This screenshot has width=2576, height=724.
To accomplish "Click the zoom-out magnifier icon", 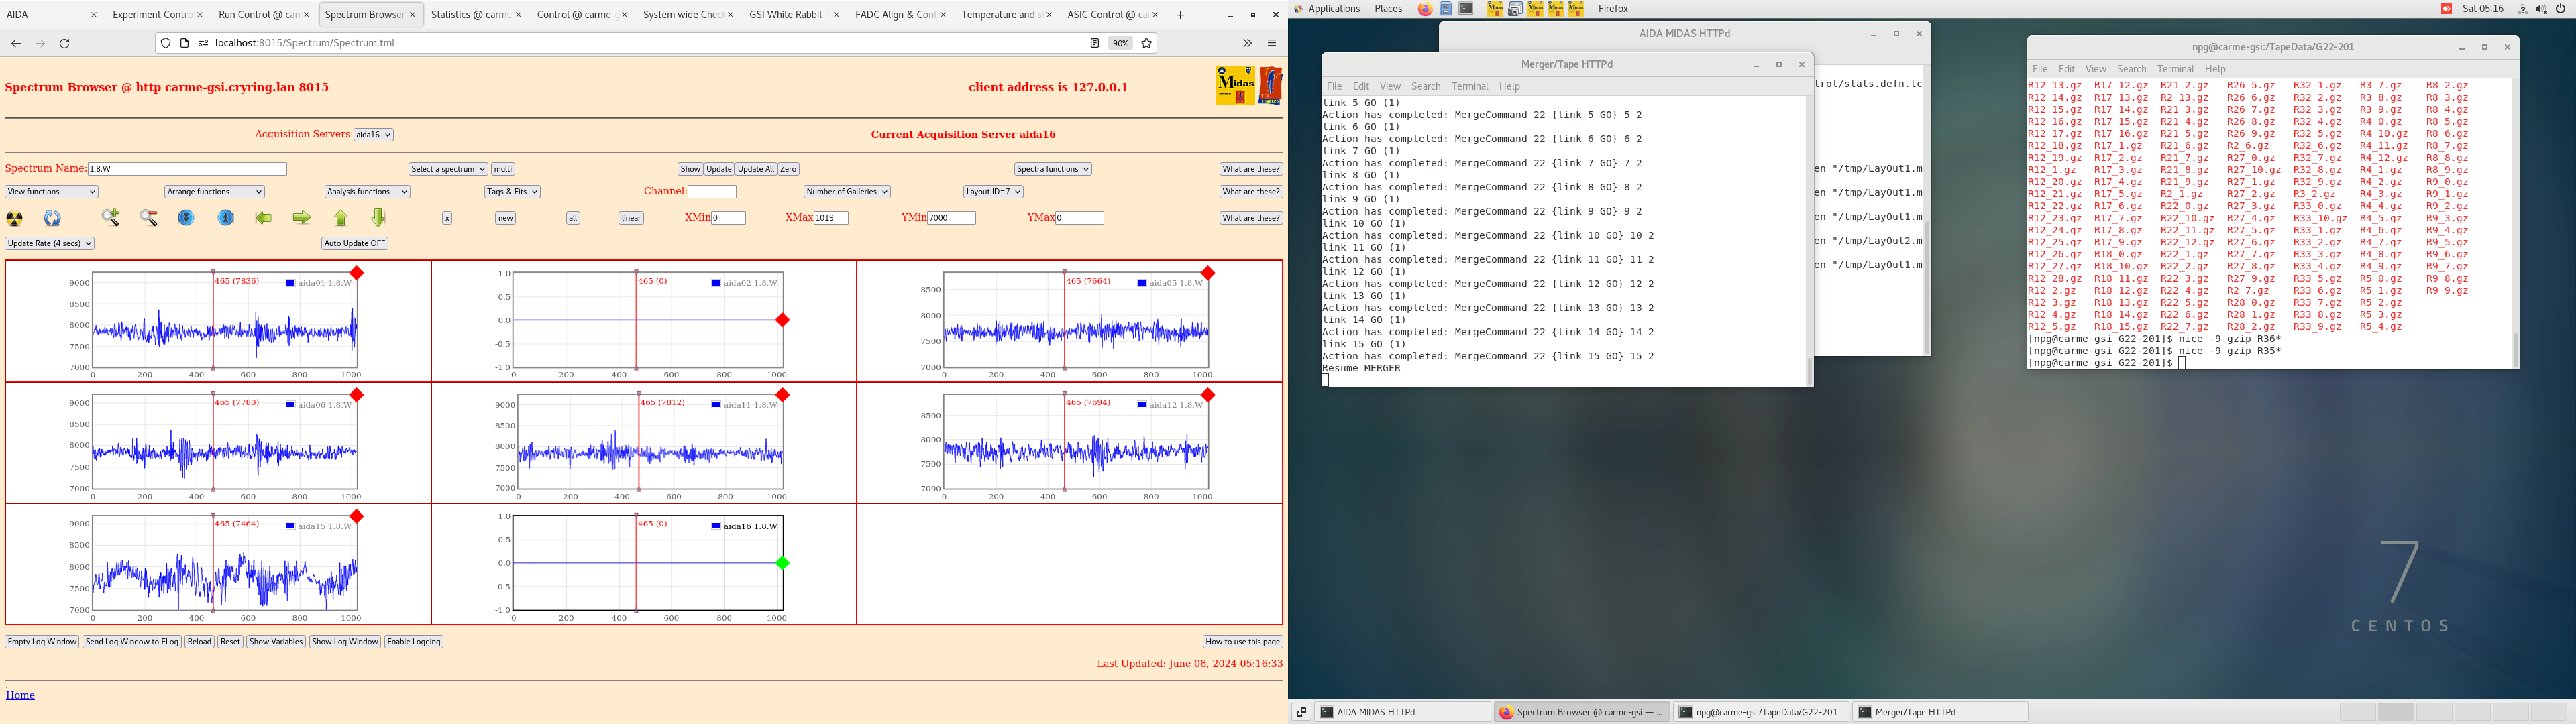I will click(x=149, y=218).
